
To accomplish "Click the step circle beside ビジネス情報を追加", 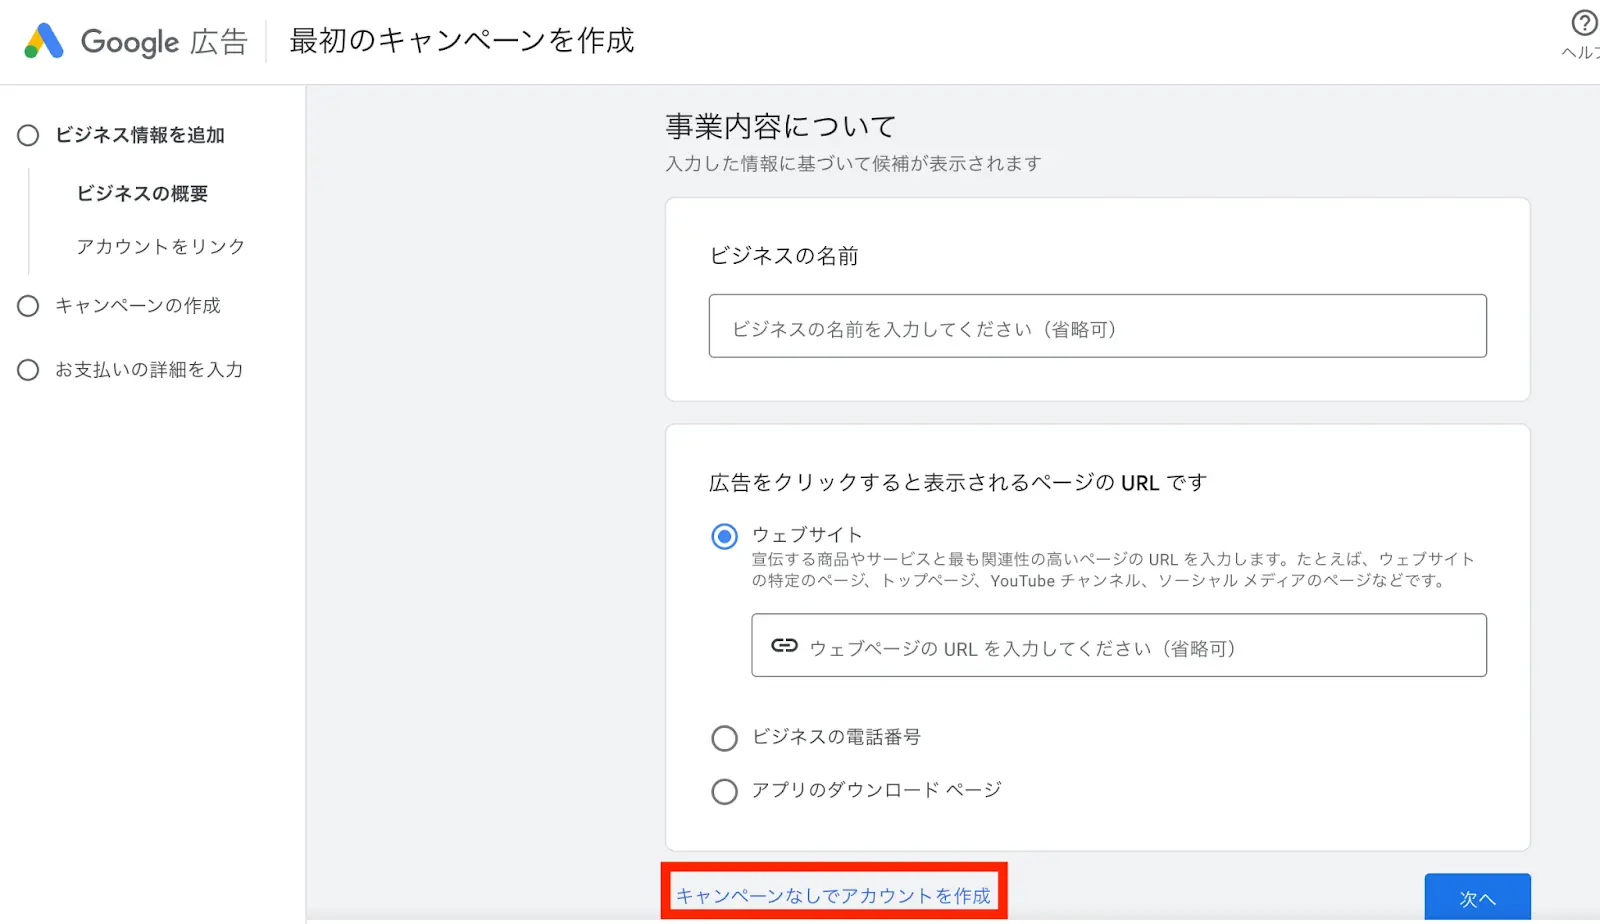I will coord(28,135).
